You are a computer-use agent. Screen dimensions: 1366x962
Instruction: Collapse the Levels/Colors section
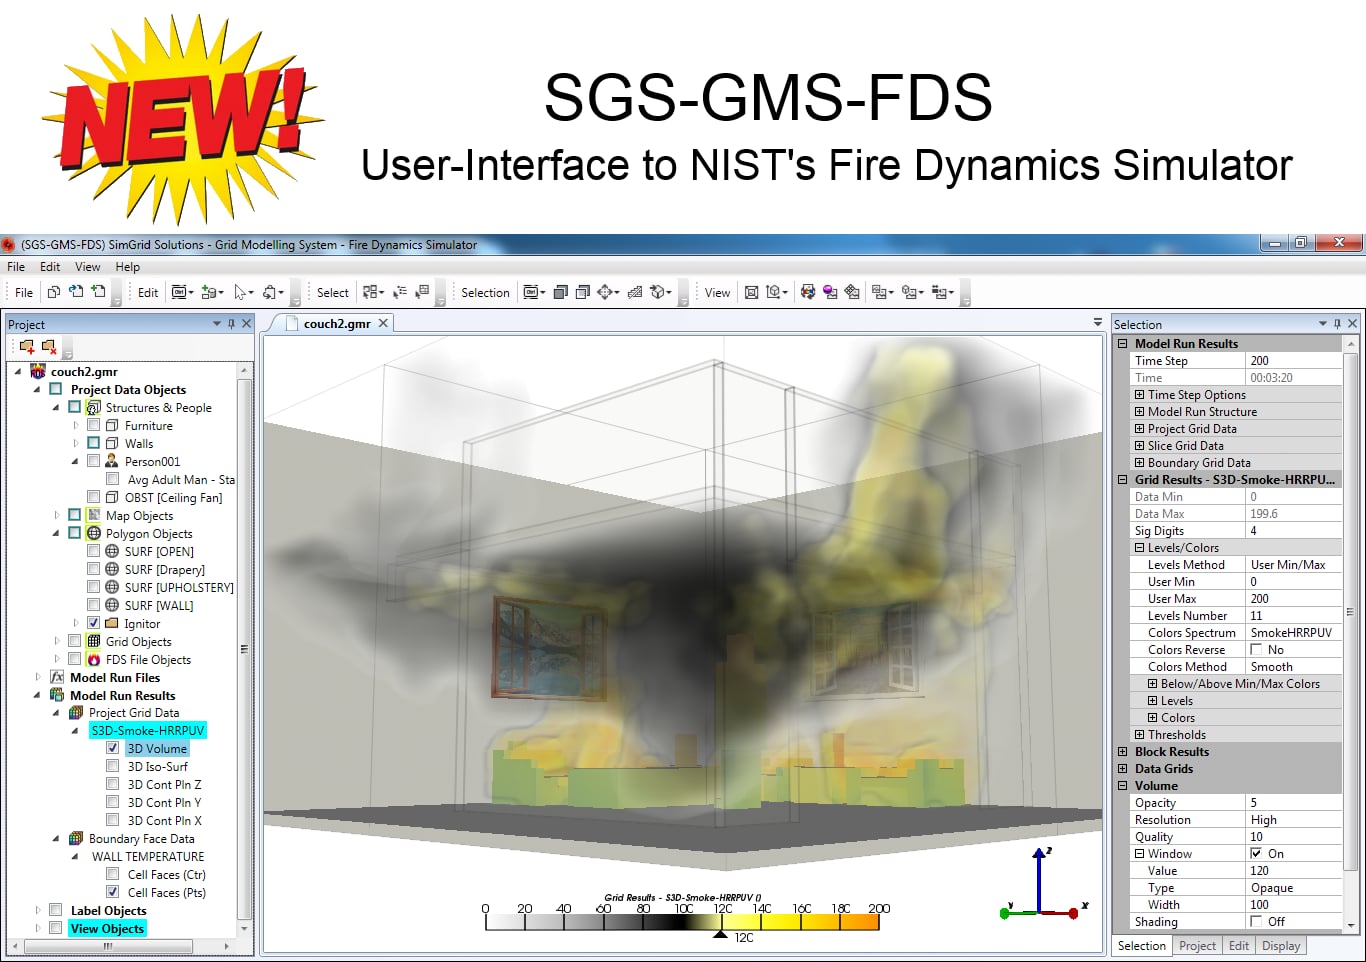pyautogui.click(x=1139, y=547)
